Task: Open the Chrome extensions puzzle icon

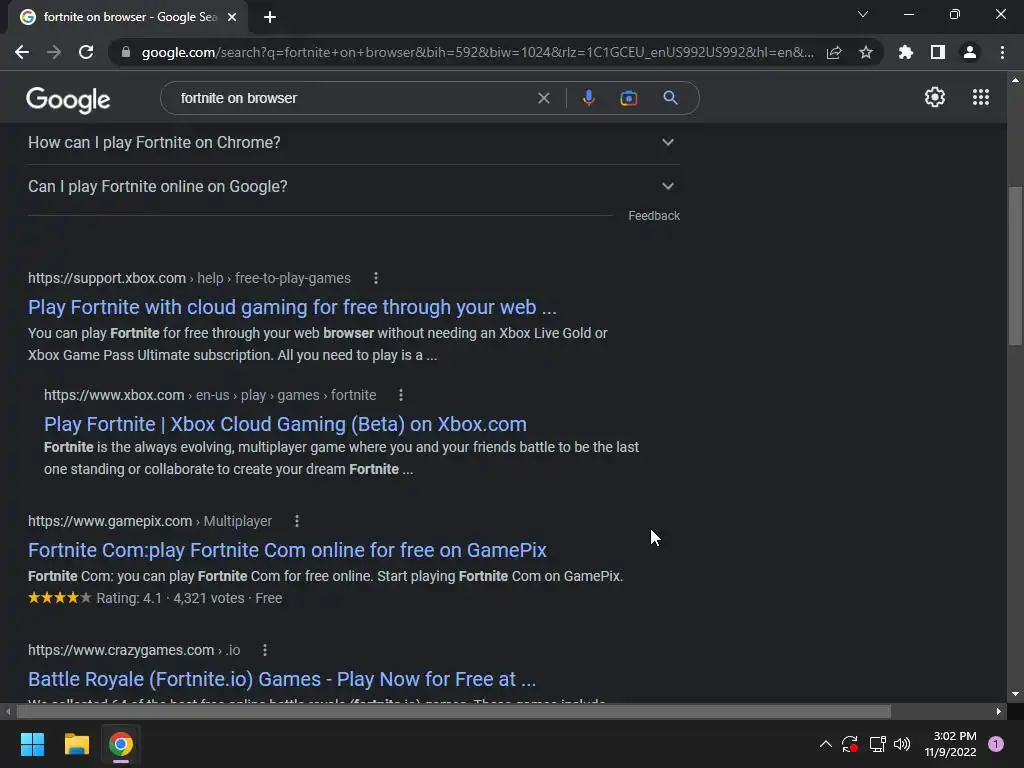Action: [x=906, y=52]
